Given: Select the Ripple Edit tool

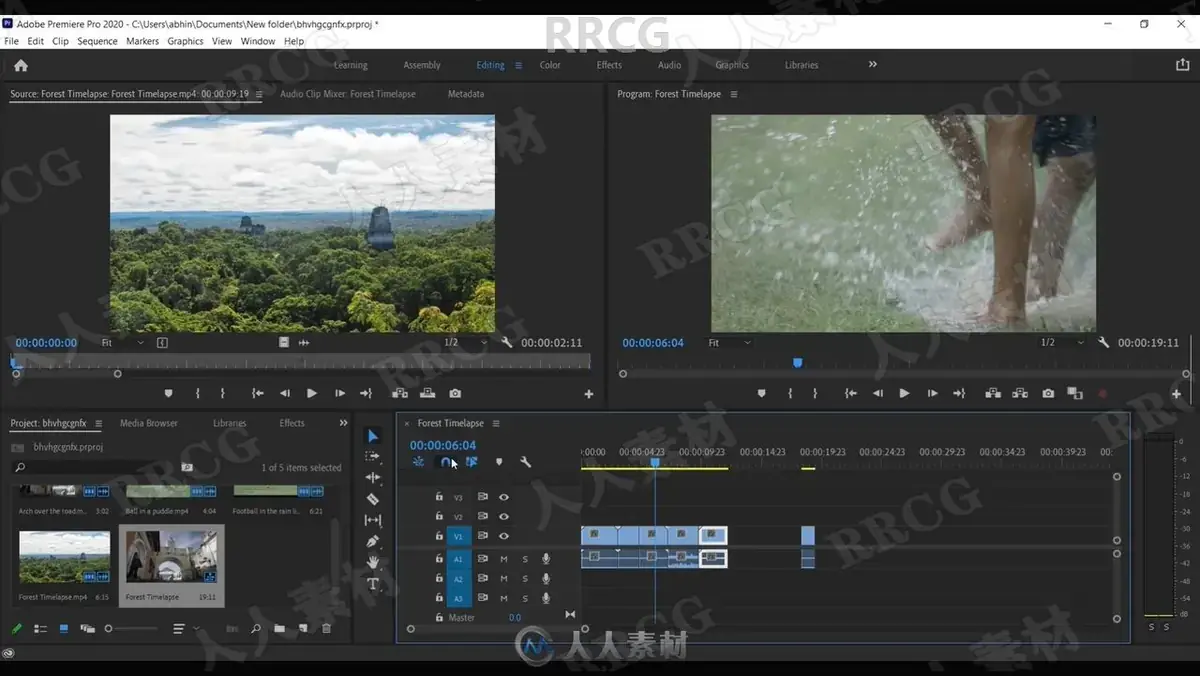Looking at the screenshot, I should point(373,478).
